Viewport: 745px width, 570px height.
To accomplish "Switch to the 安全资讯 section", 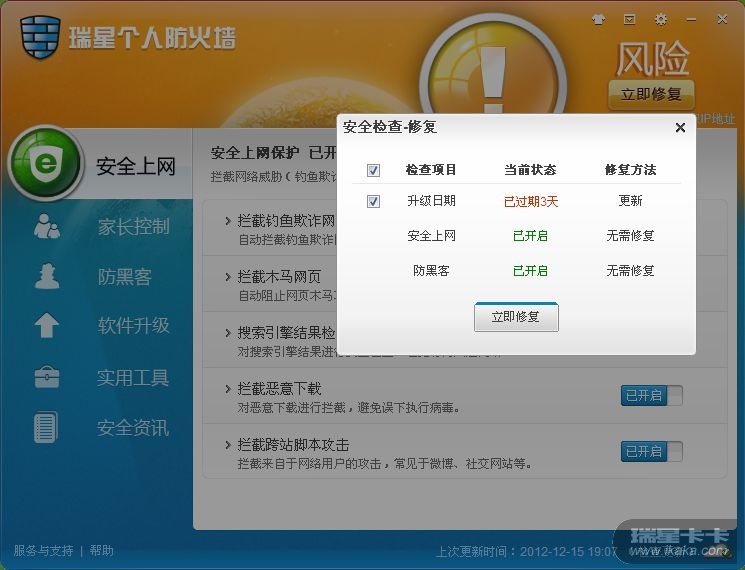I will (x=133, y=428).
